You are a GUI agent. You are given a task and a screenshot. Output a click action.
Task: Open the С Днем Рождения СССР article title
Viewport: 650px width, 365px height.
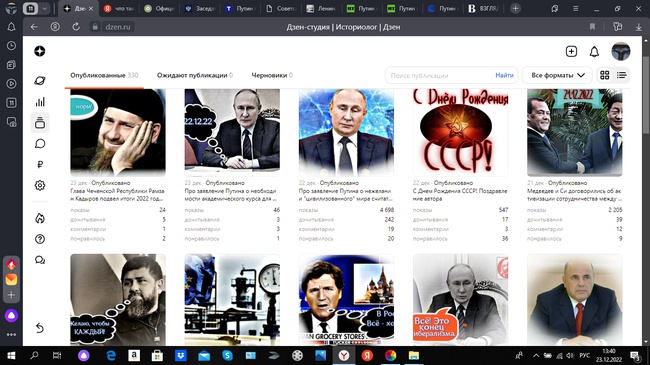460,195
